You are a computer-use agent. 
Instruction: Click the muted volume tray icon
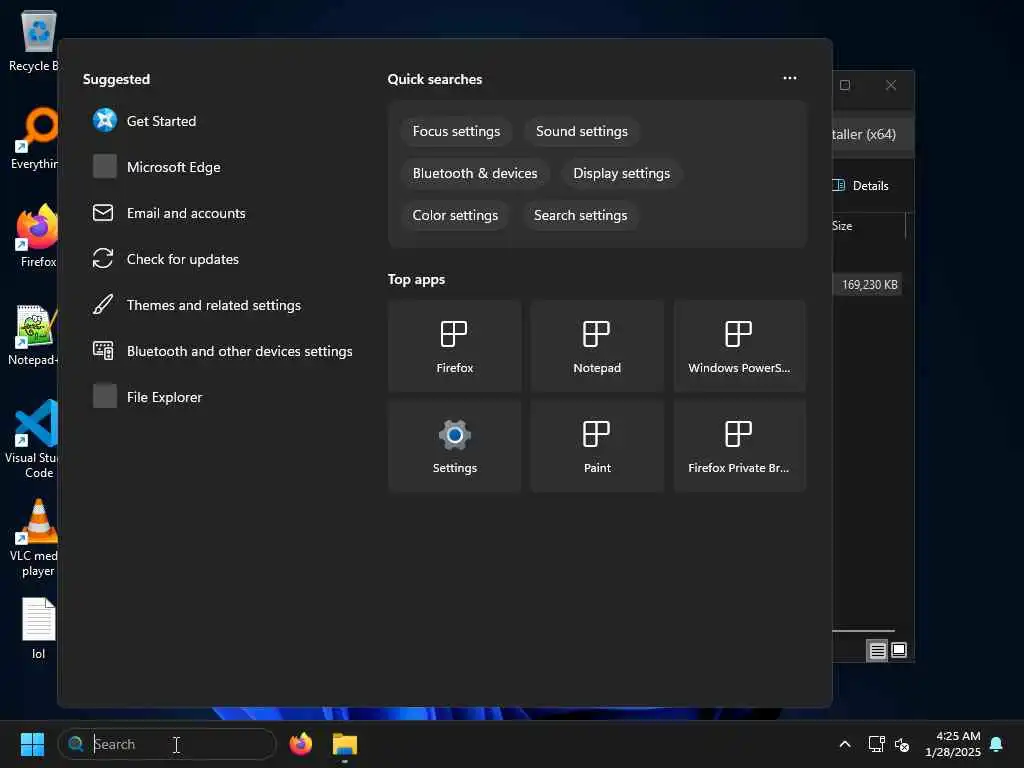[x=903, y=744]
